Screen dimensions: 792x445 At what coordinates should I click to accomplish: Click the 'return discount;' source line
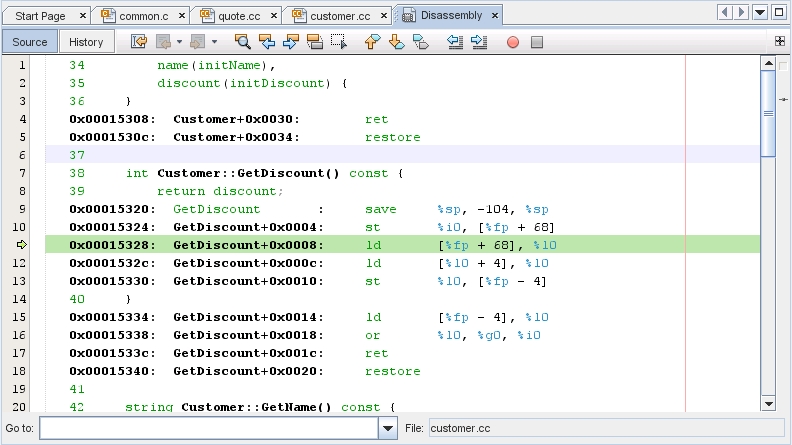click(x=220, y=191)
